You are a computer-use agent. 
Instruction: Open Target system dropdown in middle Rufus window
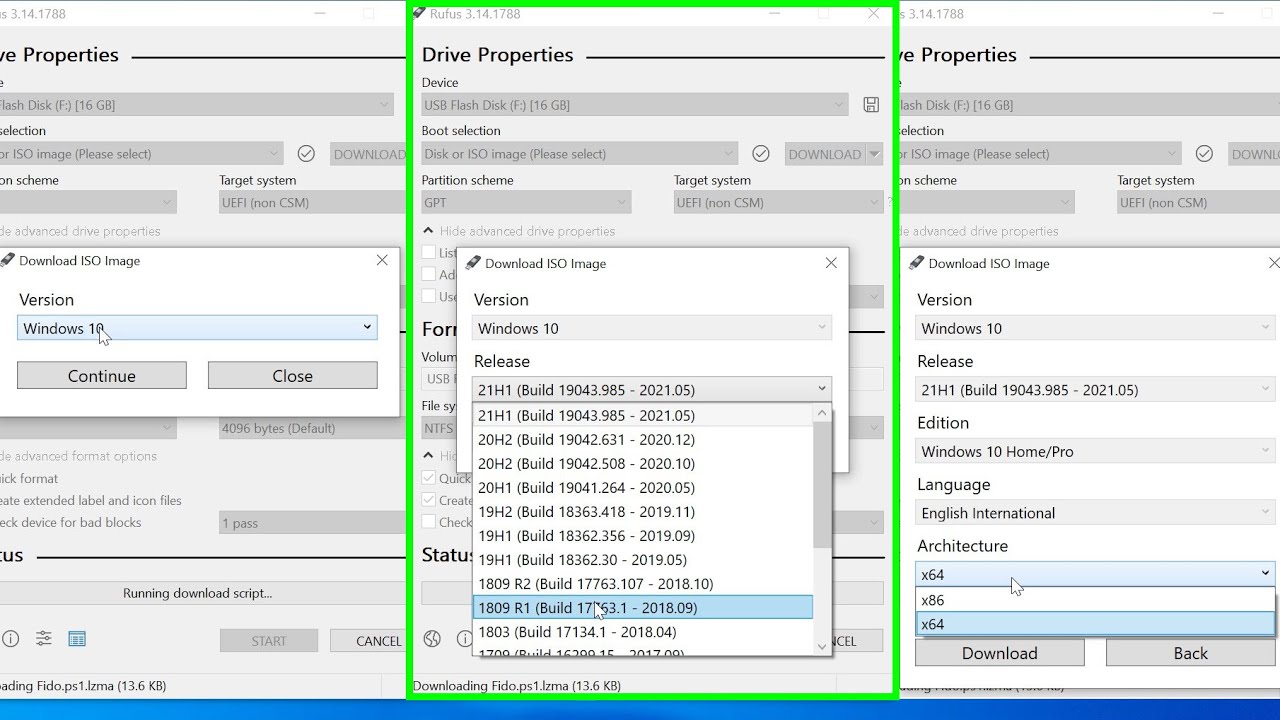click(x=779, y=202)
